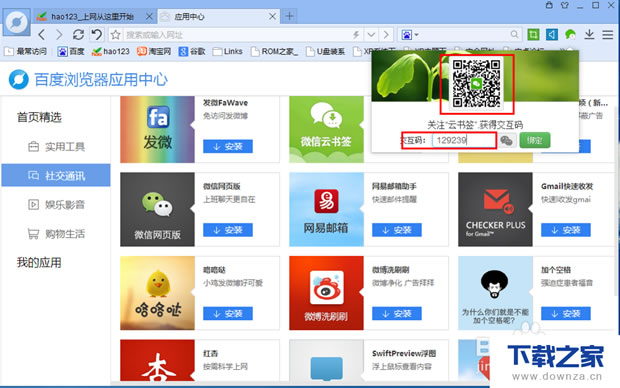Click the skin shirt icon in title bar
The height and width of the screenshot is (388, 620).
tap(565, 5)
